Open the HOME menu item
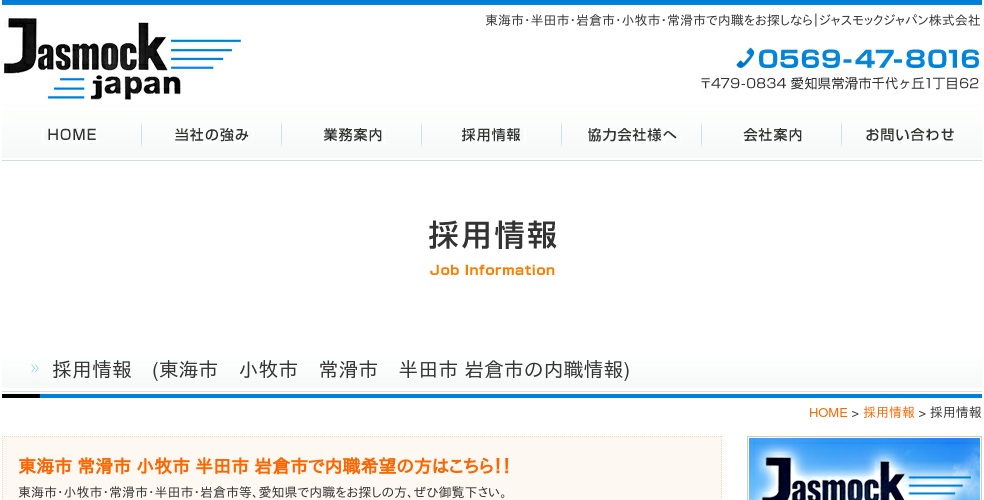The image size is (984, 500). click(x=72, y=135)
